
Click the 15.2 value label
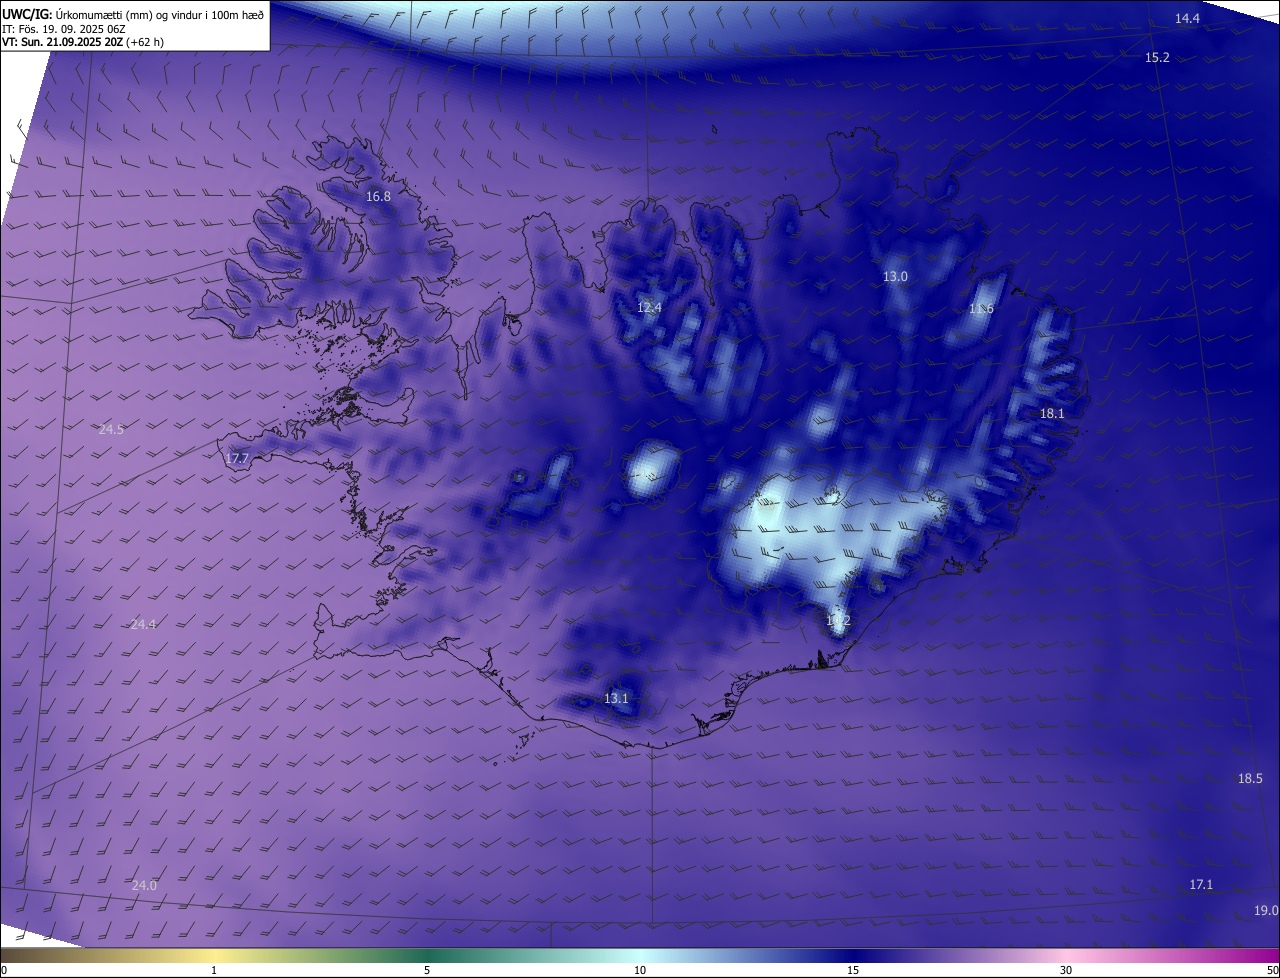click(1157, 58)
